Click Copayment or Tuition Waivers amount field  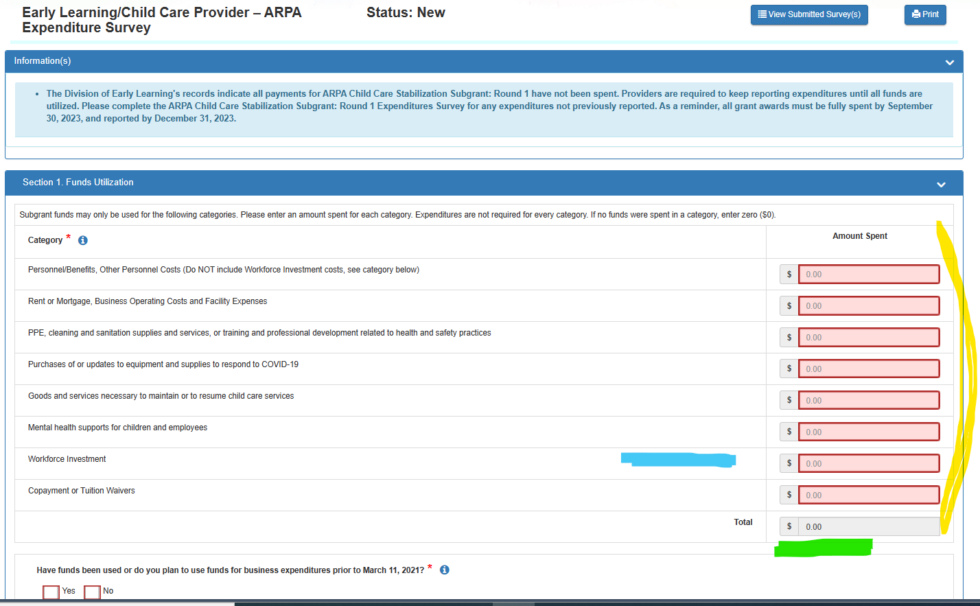[x=868, y=495]
